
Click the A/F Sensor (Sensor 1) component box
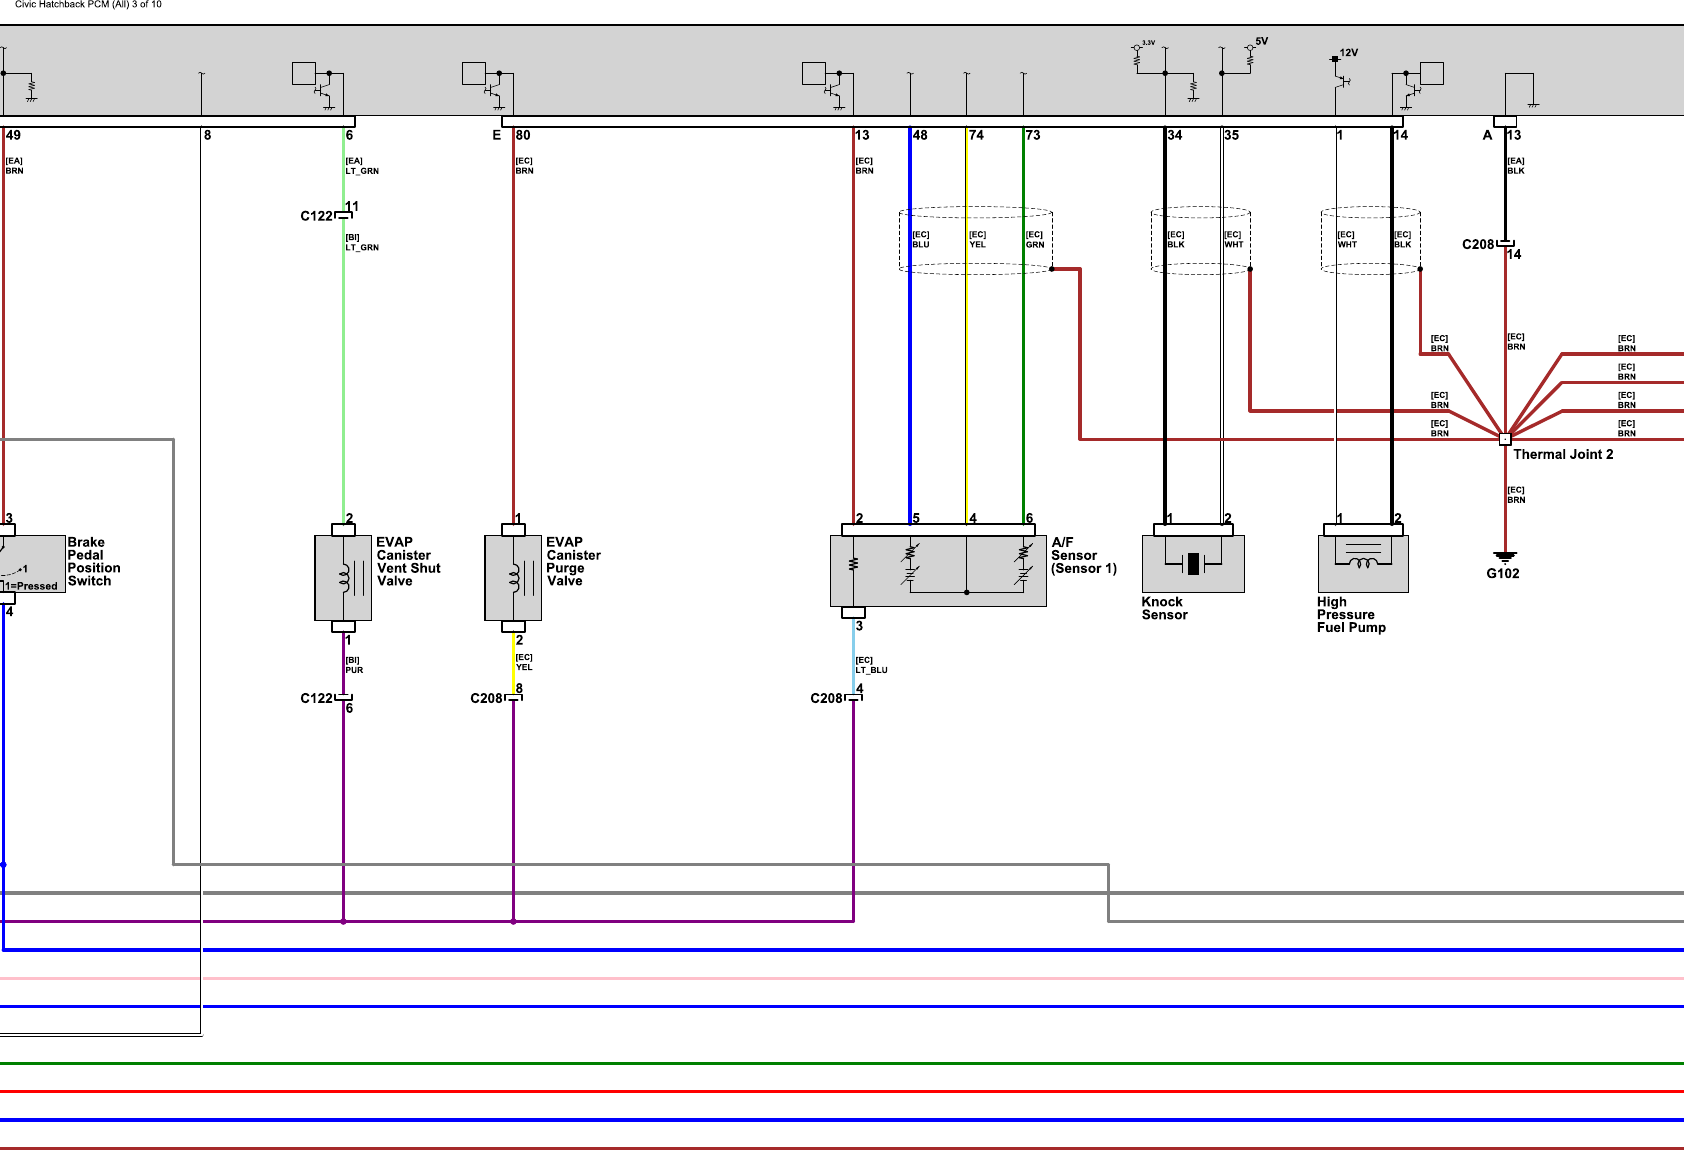[938, 570]
